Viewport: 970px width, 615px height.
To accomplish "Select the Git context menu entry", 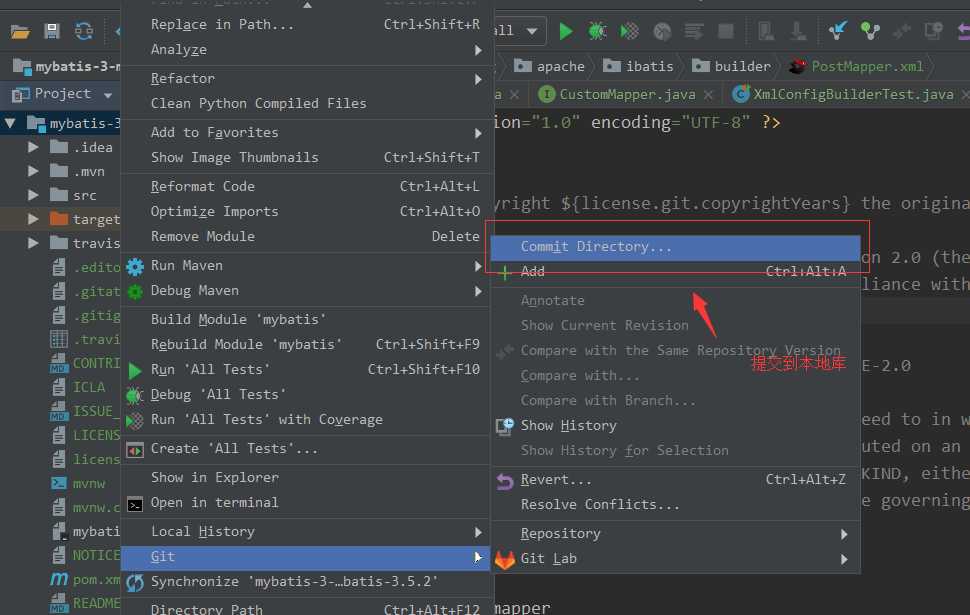I will pos(306,557).
